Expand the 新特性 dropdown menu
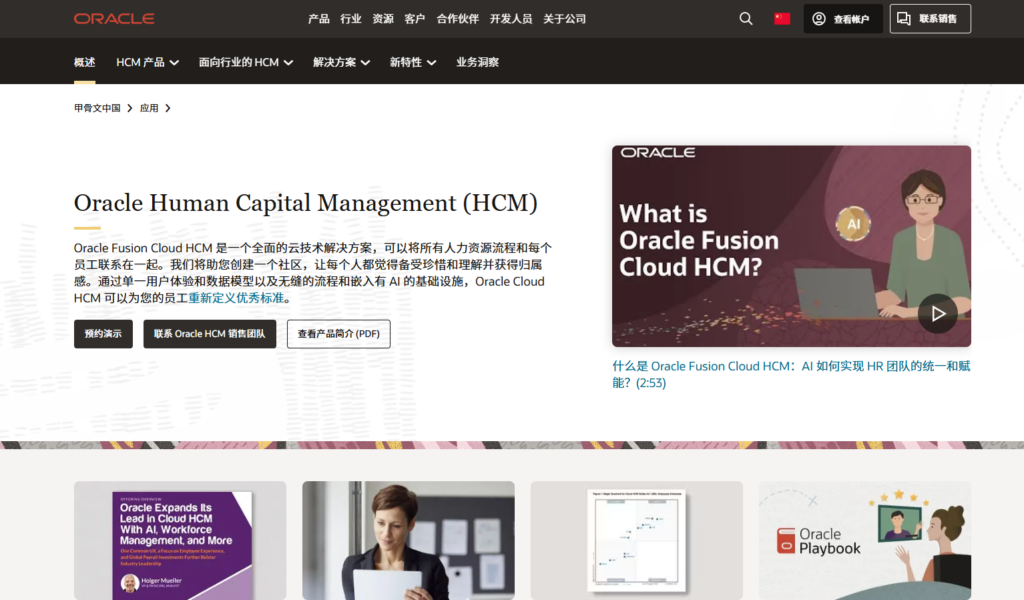Image resolution: width=1024 pixels, height=600 pixels. [x=412, y=62]
